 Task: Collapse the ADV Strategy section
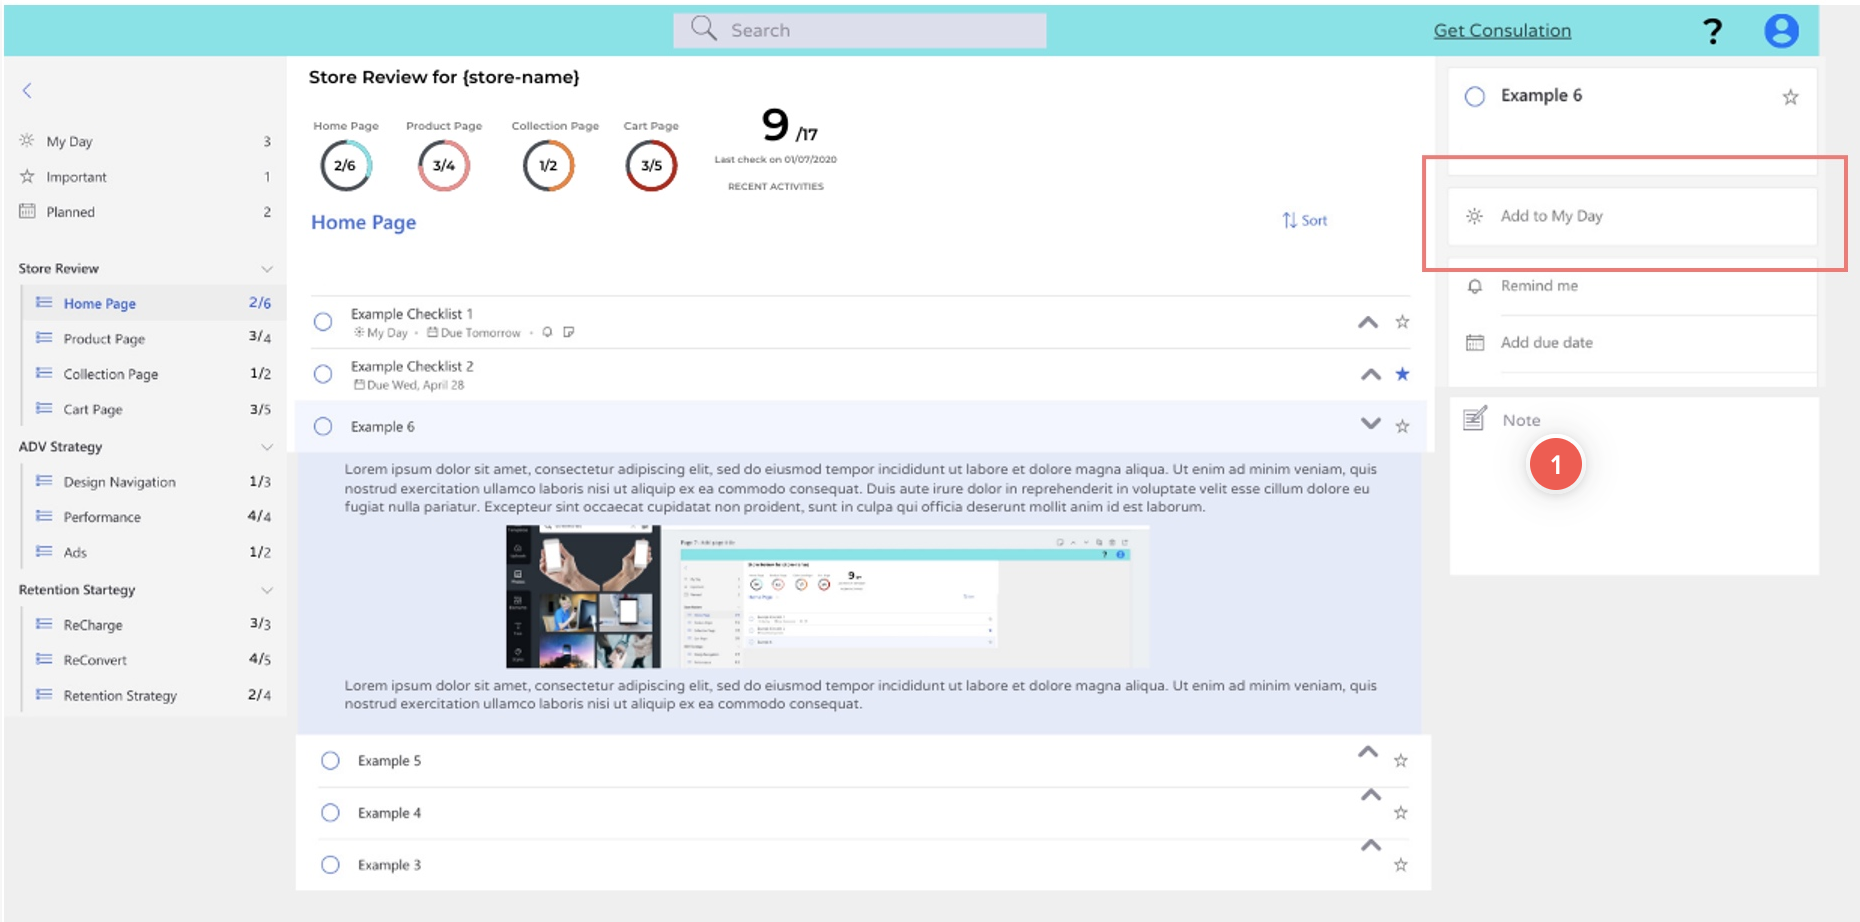click(x=267, y=447)
